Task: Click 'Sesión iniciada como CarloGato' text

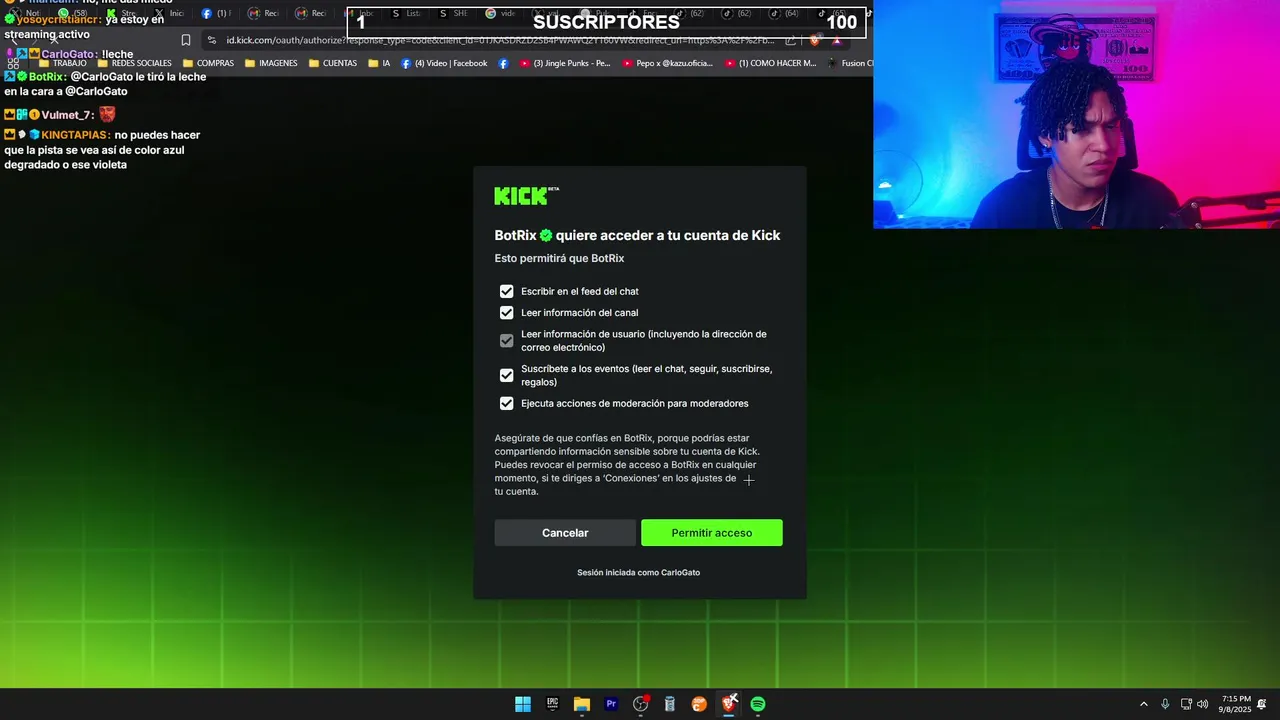Action: (x=638, y=573)
